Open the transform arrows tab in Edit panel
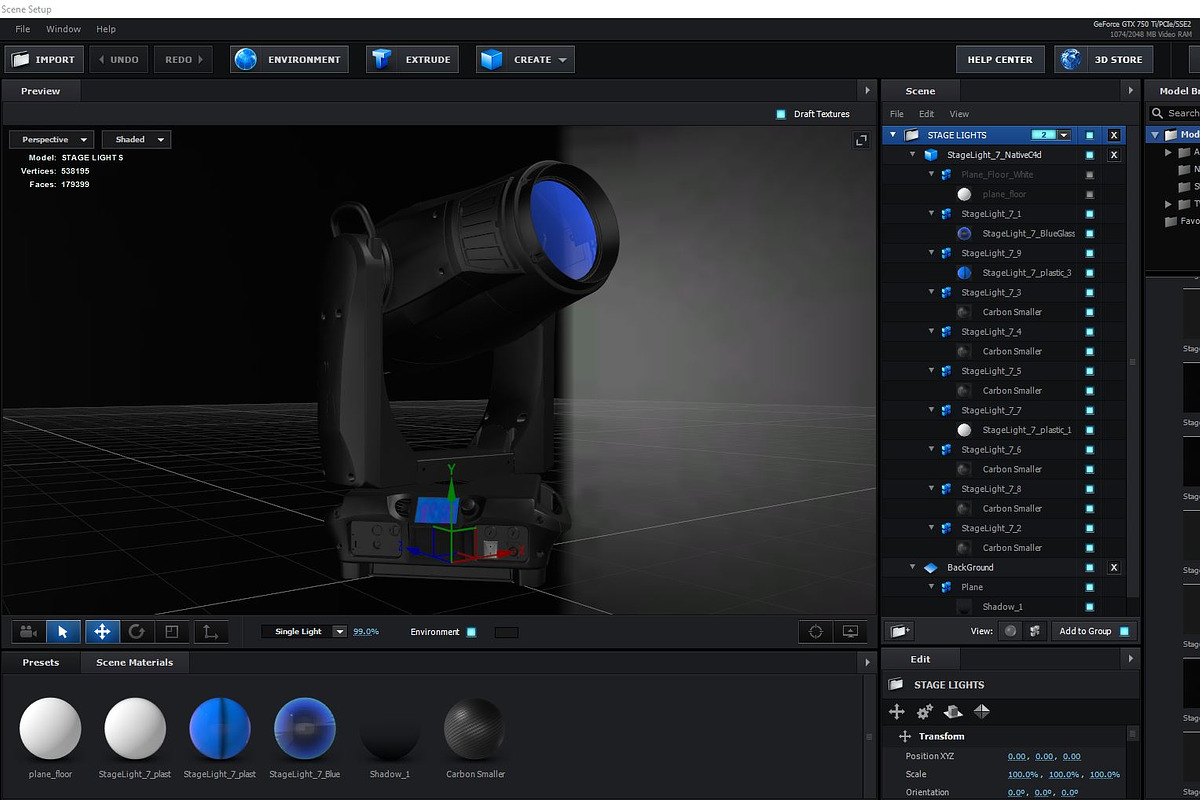This screenshot has width=1200, height=800. (x=897, y=712)
